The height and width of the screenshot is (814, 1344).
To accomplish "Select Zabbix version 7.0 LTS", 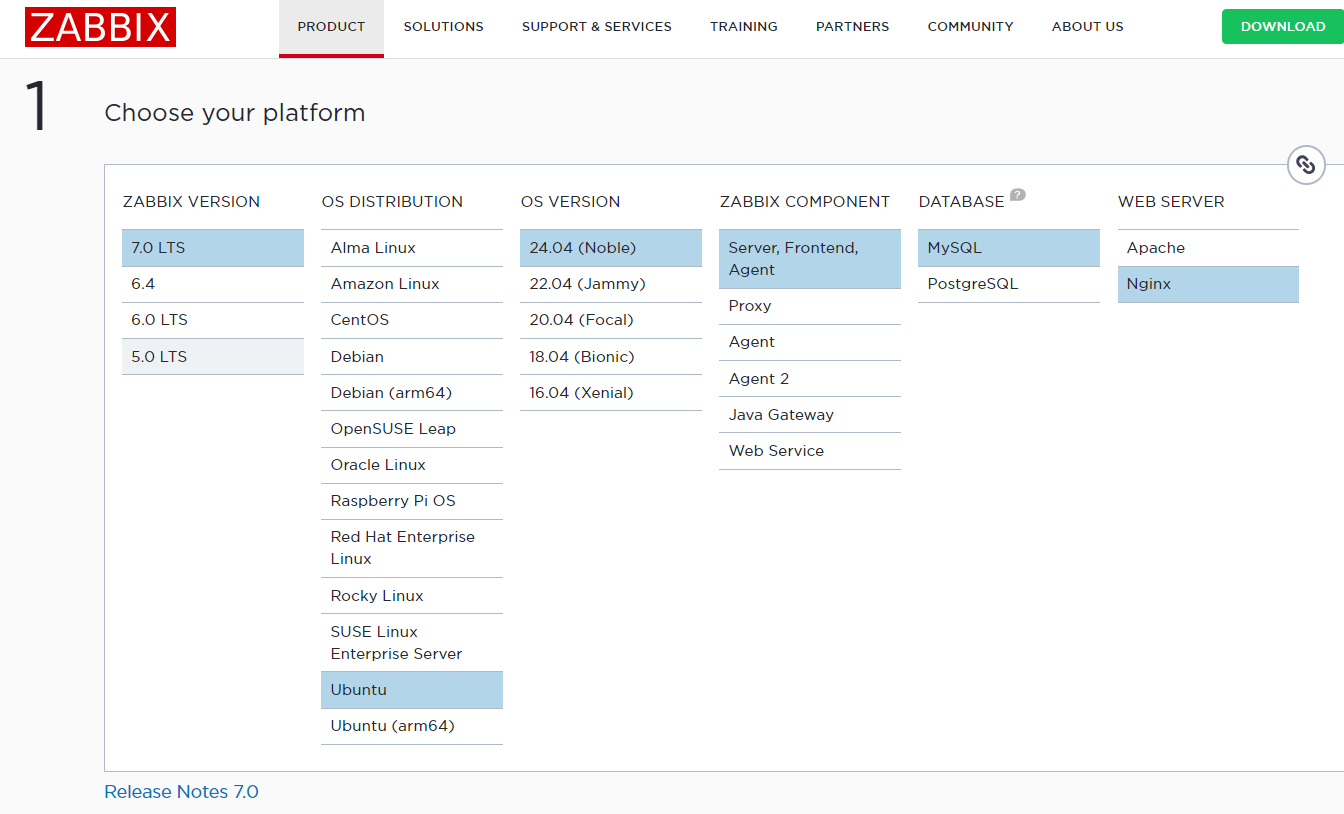I will pos(213,248).
